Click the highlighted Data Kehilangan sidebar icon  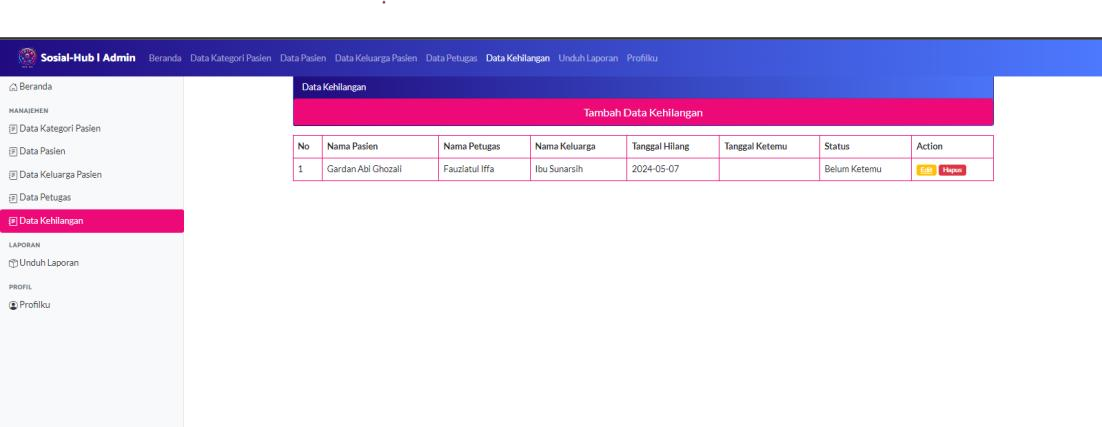(8, 221)
